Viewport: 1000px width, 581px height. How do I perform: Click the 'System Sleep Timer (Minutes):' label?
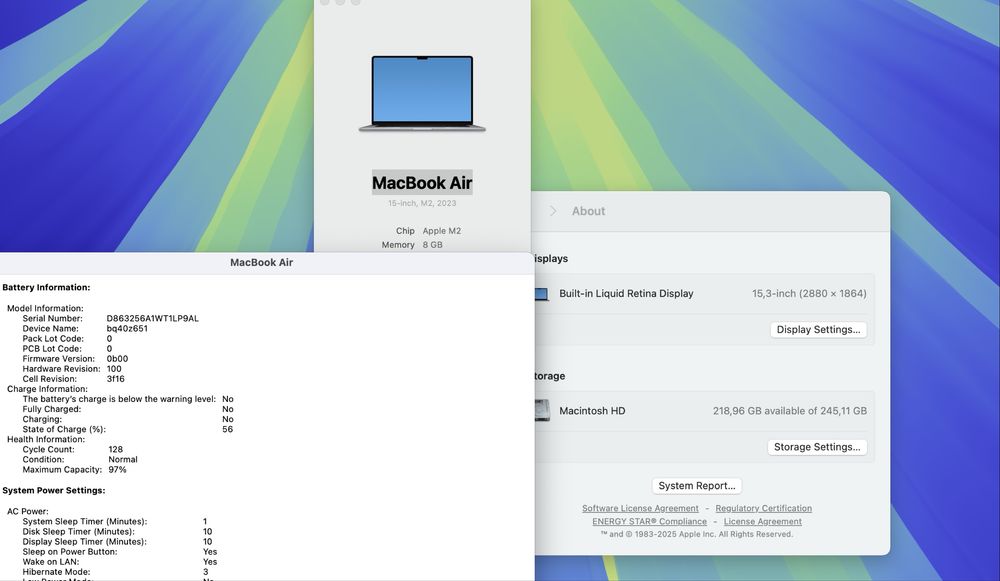coord(85,522)
